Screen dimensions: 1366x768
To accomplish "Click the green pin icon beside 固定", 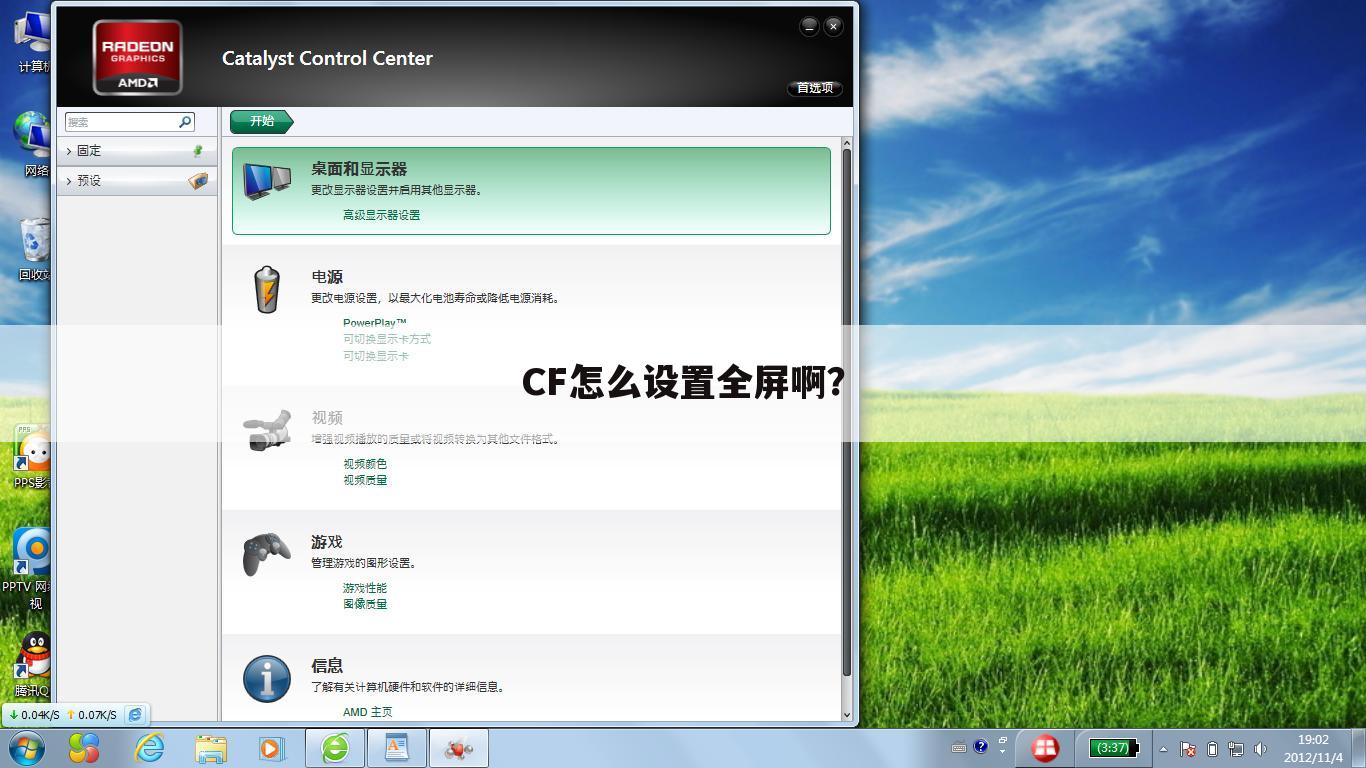I will pyautogui.click(x=197, y=151).
